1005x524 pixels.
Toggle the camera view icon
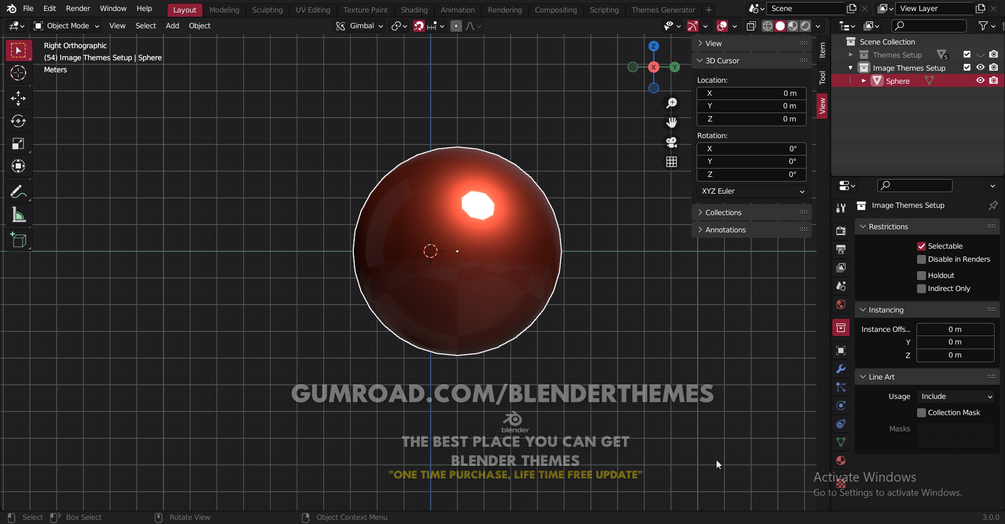(x=671, y=142)
